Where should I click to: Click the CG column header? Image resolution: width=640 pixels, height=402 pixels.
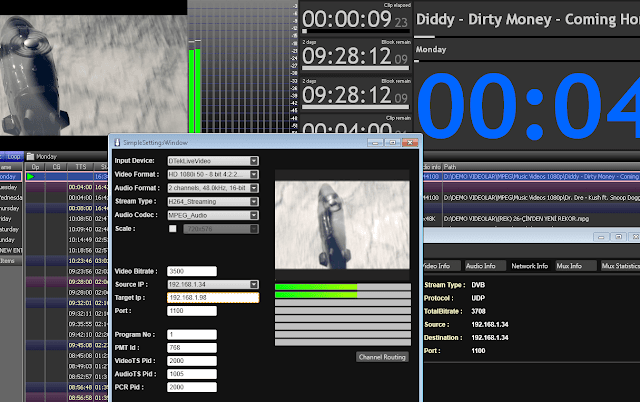pyautogui.click(x=56, y=167)
